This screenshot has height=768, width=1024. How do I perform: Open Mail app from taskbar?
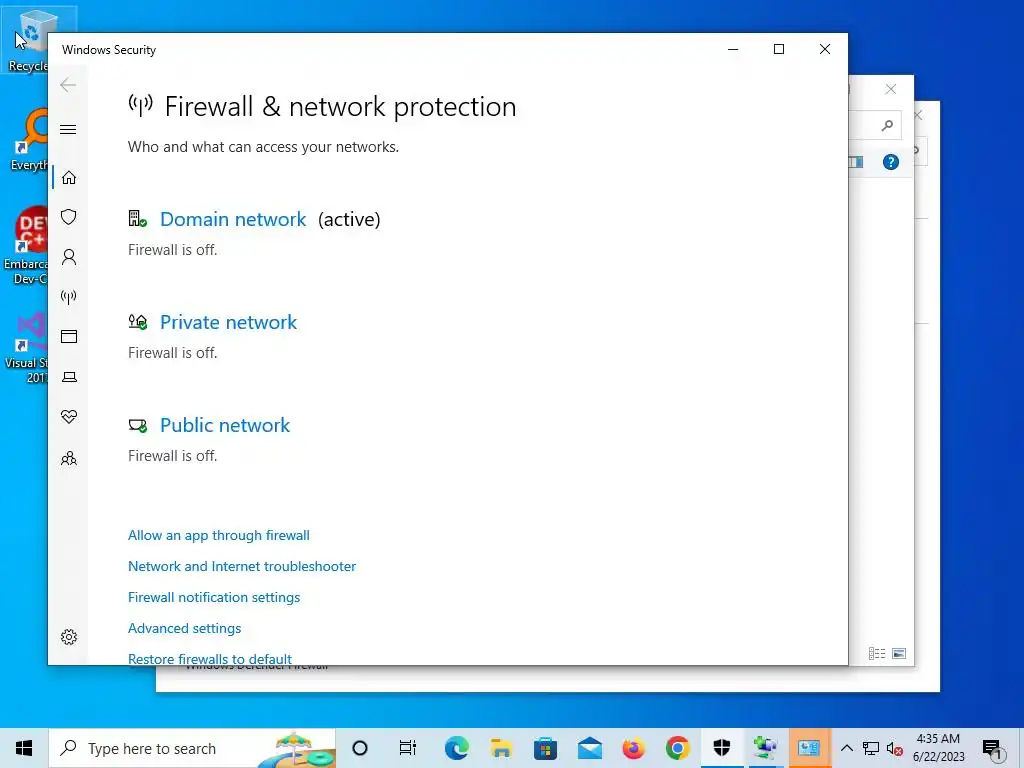pos(590,748)
